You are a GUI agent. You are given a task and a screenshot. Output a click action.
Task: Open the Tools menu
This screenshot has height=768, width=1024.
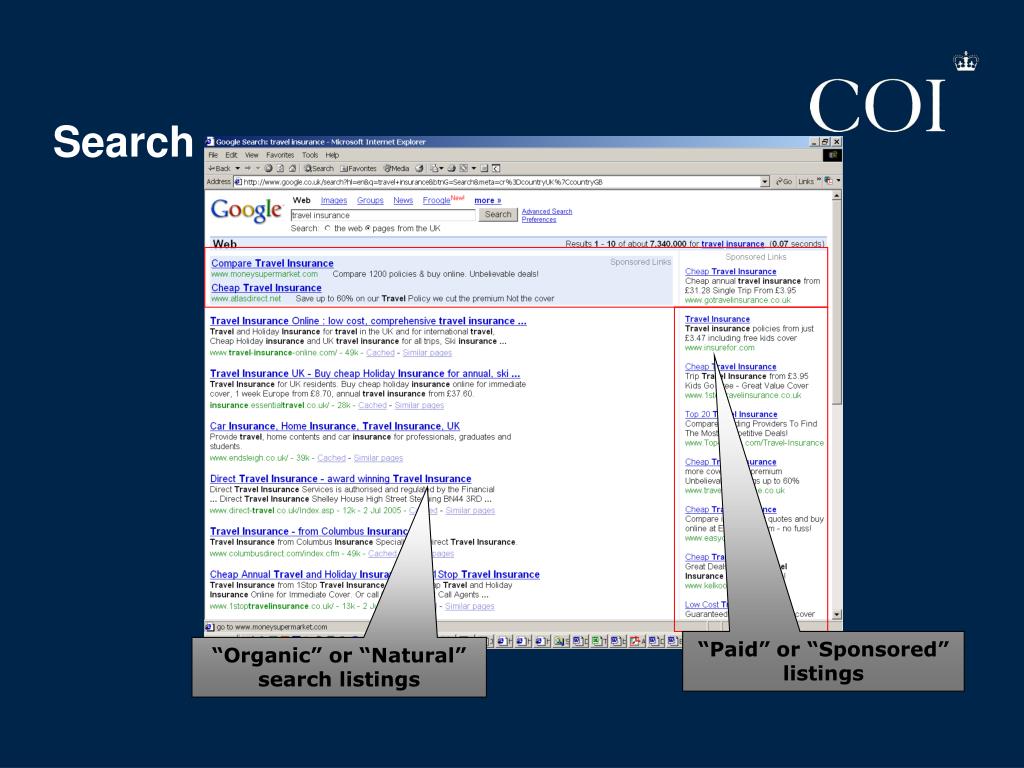click(310, 155)
